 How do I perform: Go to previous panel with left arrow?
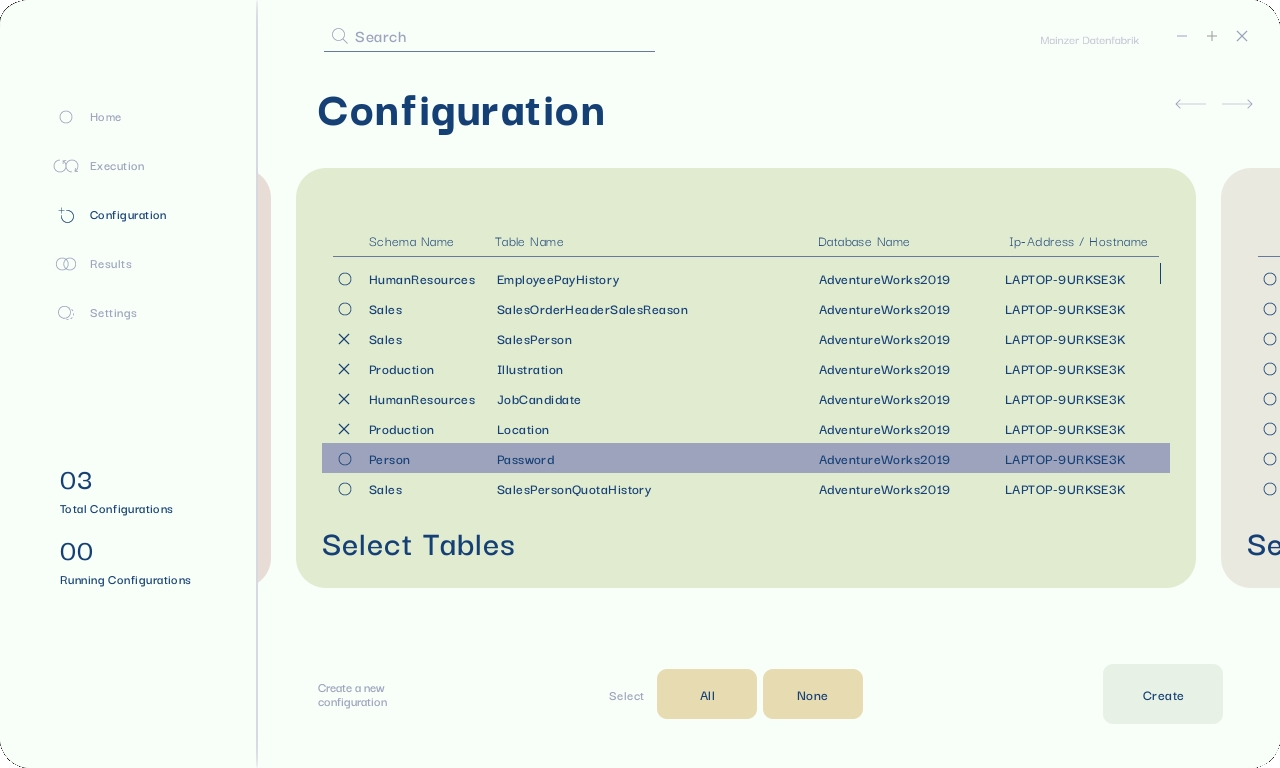pyautogui.click(x=1190, y=104)
